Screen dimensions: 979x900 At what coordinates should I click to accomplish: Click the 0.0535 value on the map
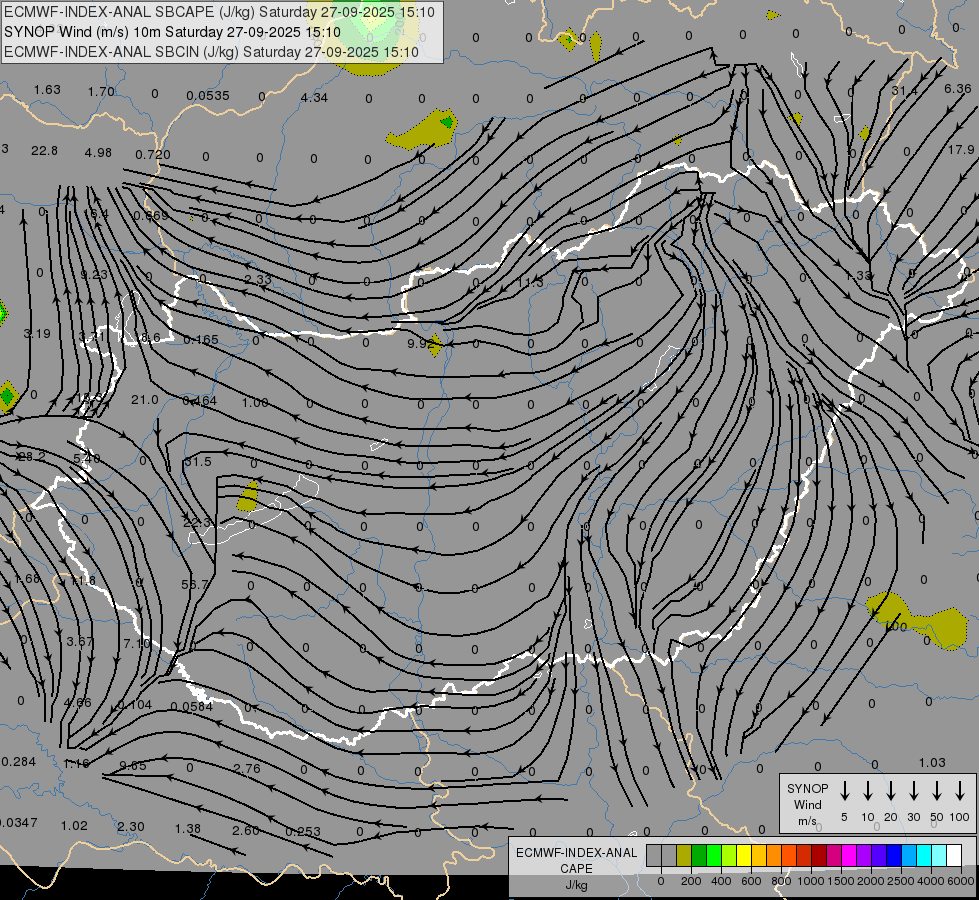(208, 96)
